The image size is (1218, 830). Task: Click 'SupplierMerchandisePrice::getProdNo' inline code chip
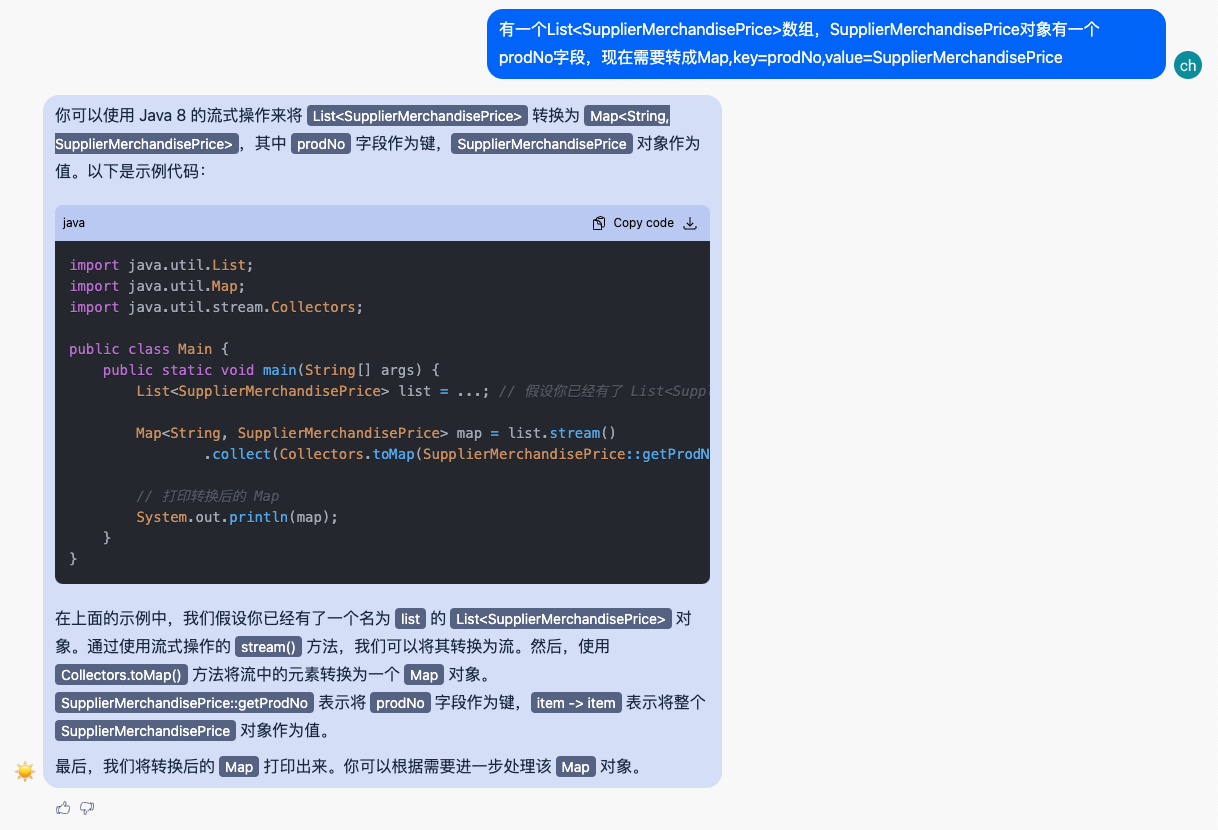pyautogui.click(x=185, y=703)
